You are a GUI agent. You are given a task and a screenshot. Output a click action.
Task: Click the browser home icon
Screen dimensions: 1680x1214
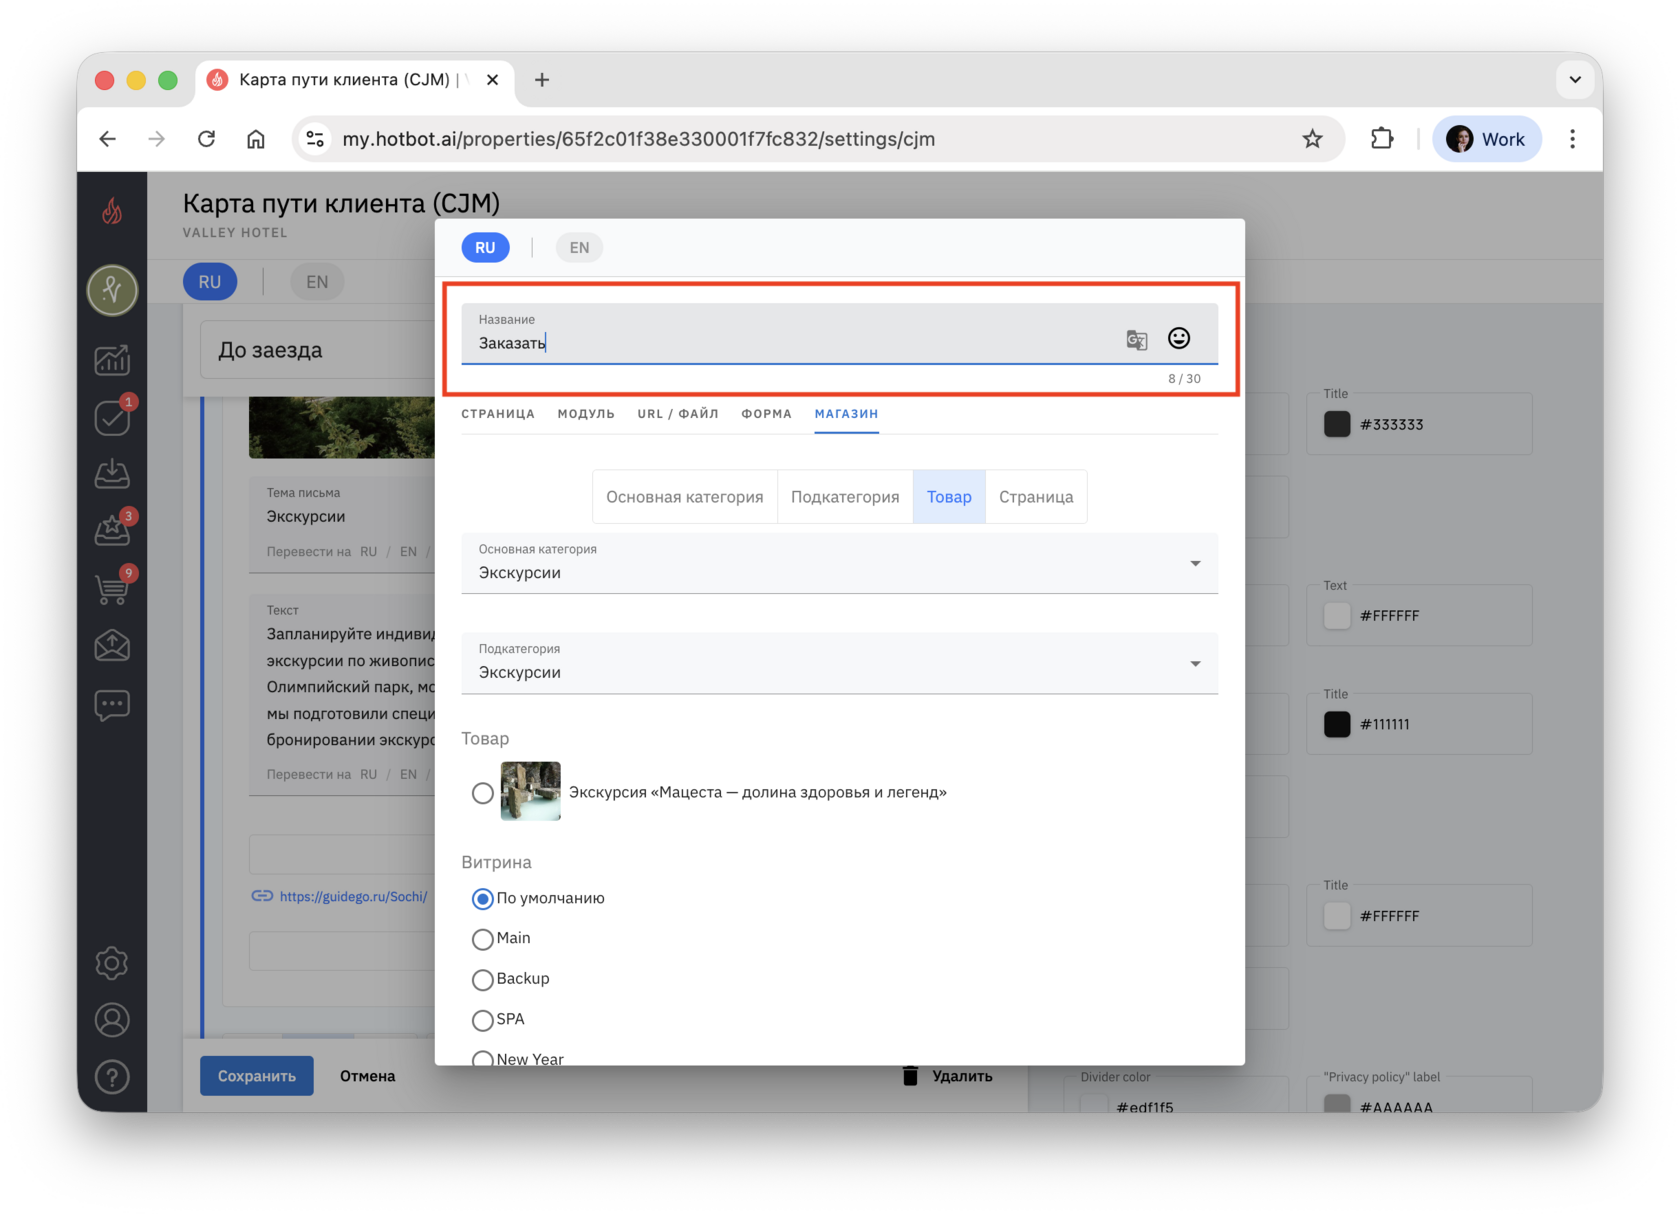(x=256, y=139)
